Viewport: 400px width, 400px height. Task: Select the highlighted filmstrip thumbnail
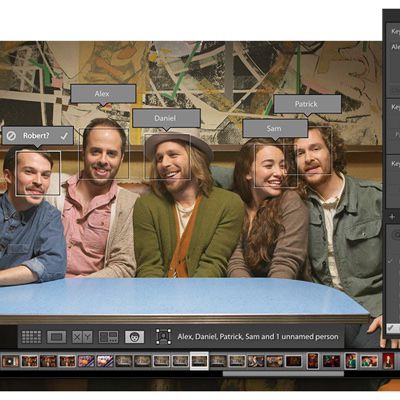199,361
